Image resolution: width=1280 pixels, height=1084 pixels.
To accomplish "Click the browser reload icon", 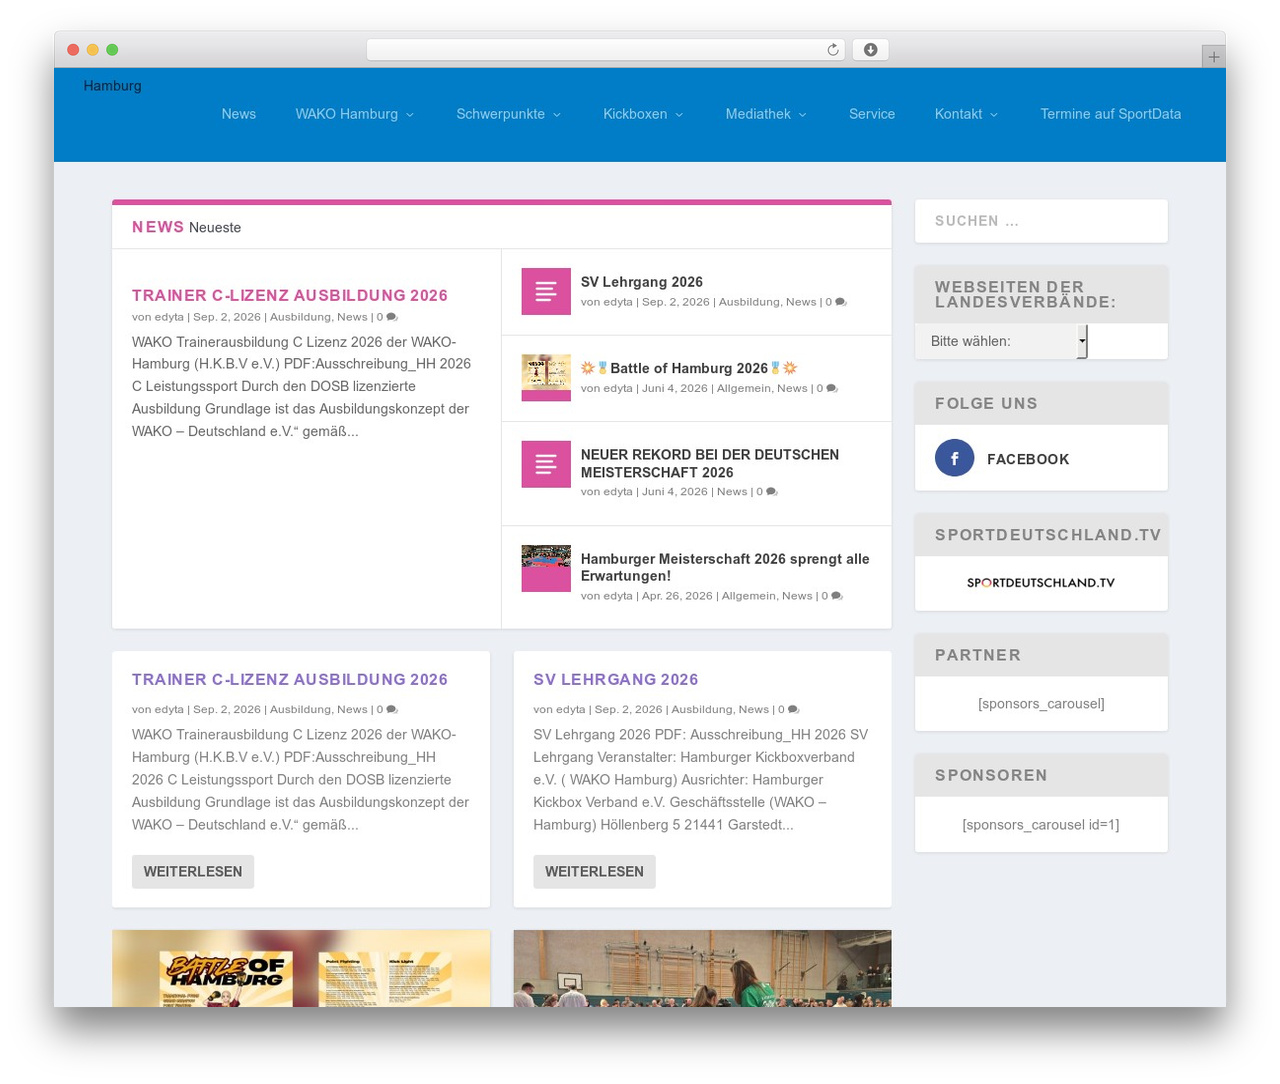I will coord(832,50).
